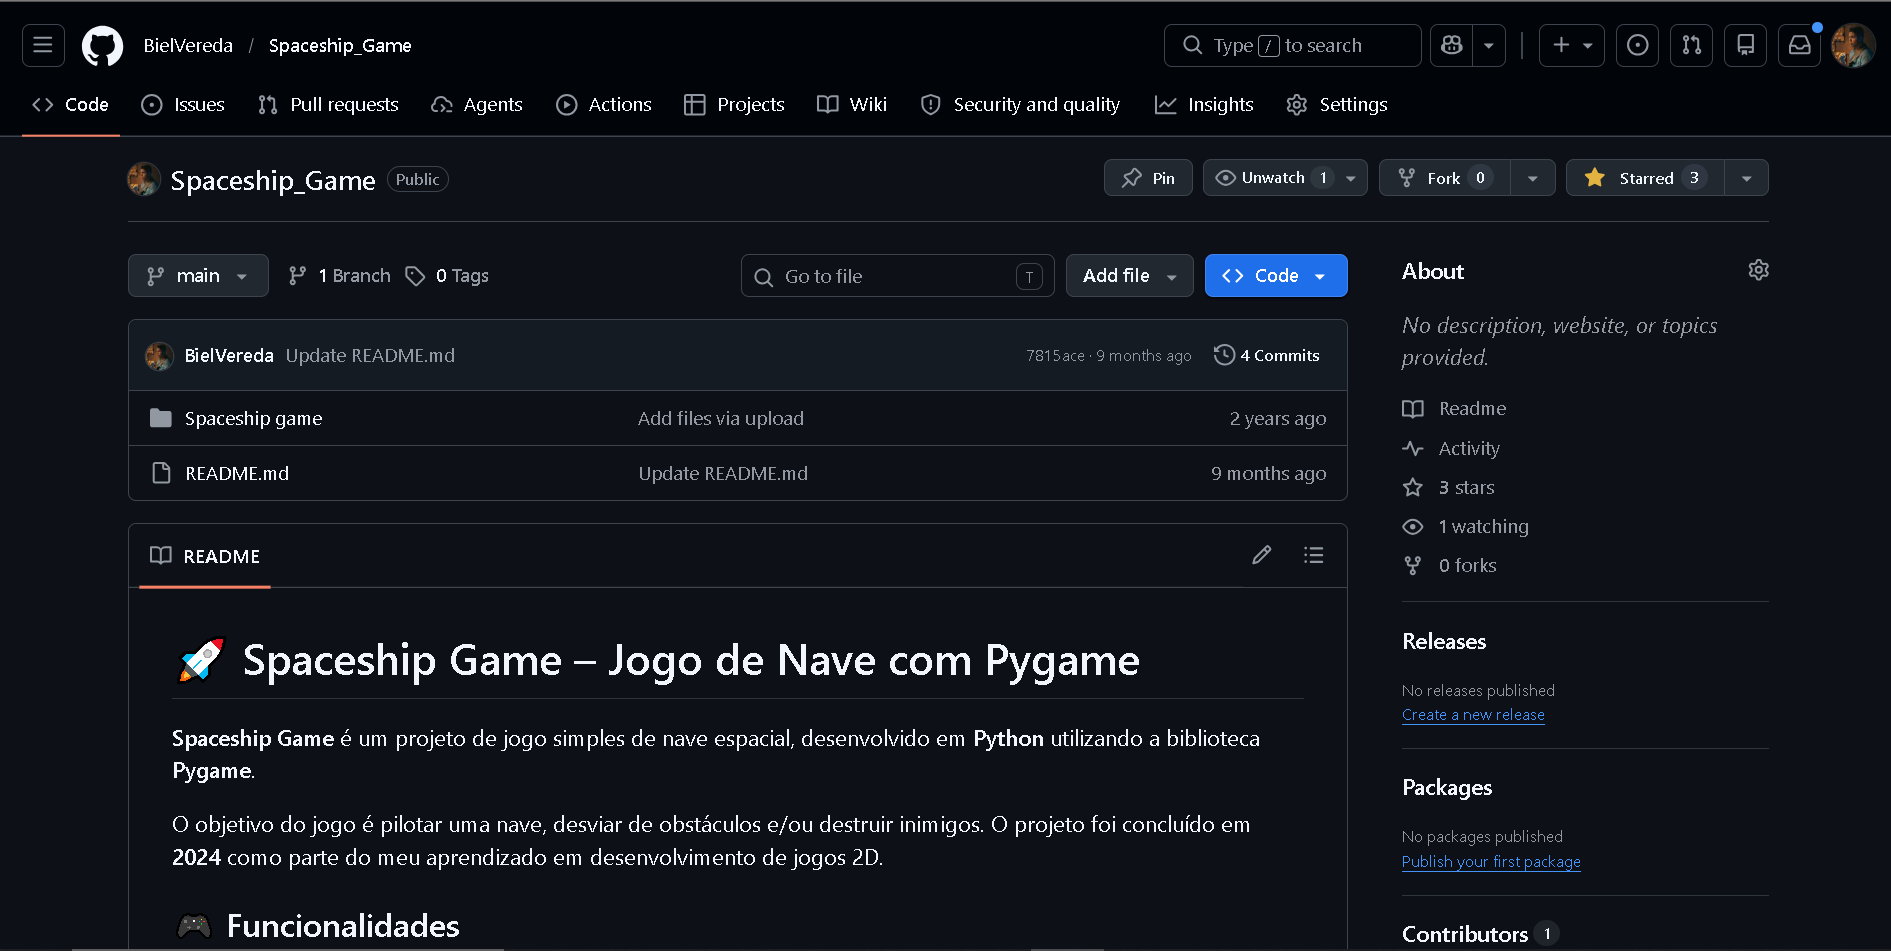Open the user profile avatar menu

1853,45
